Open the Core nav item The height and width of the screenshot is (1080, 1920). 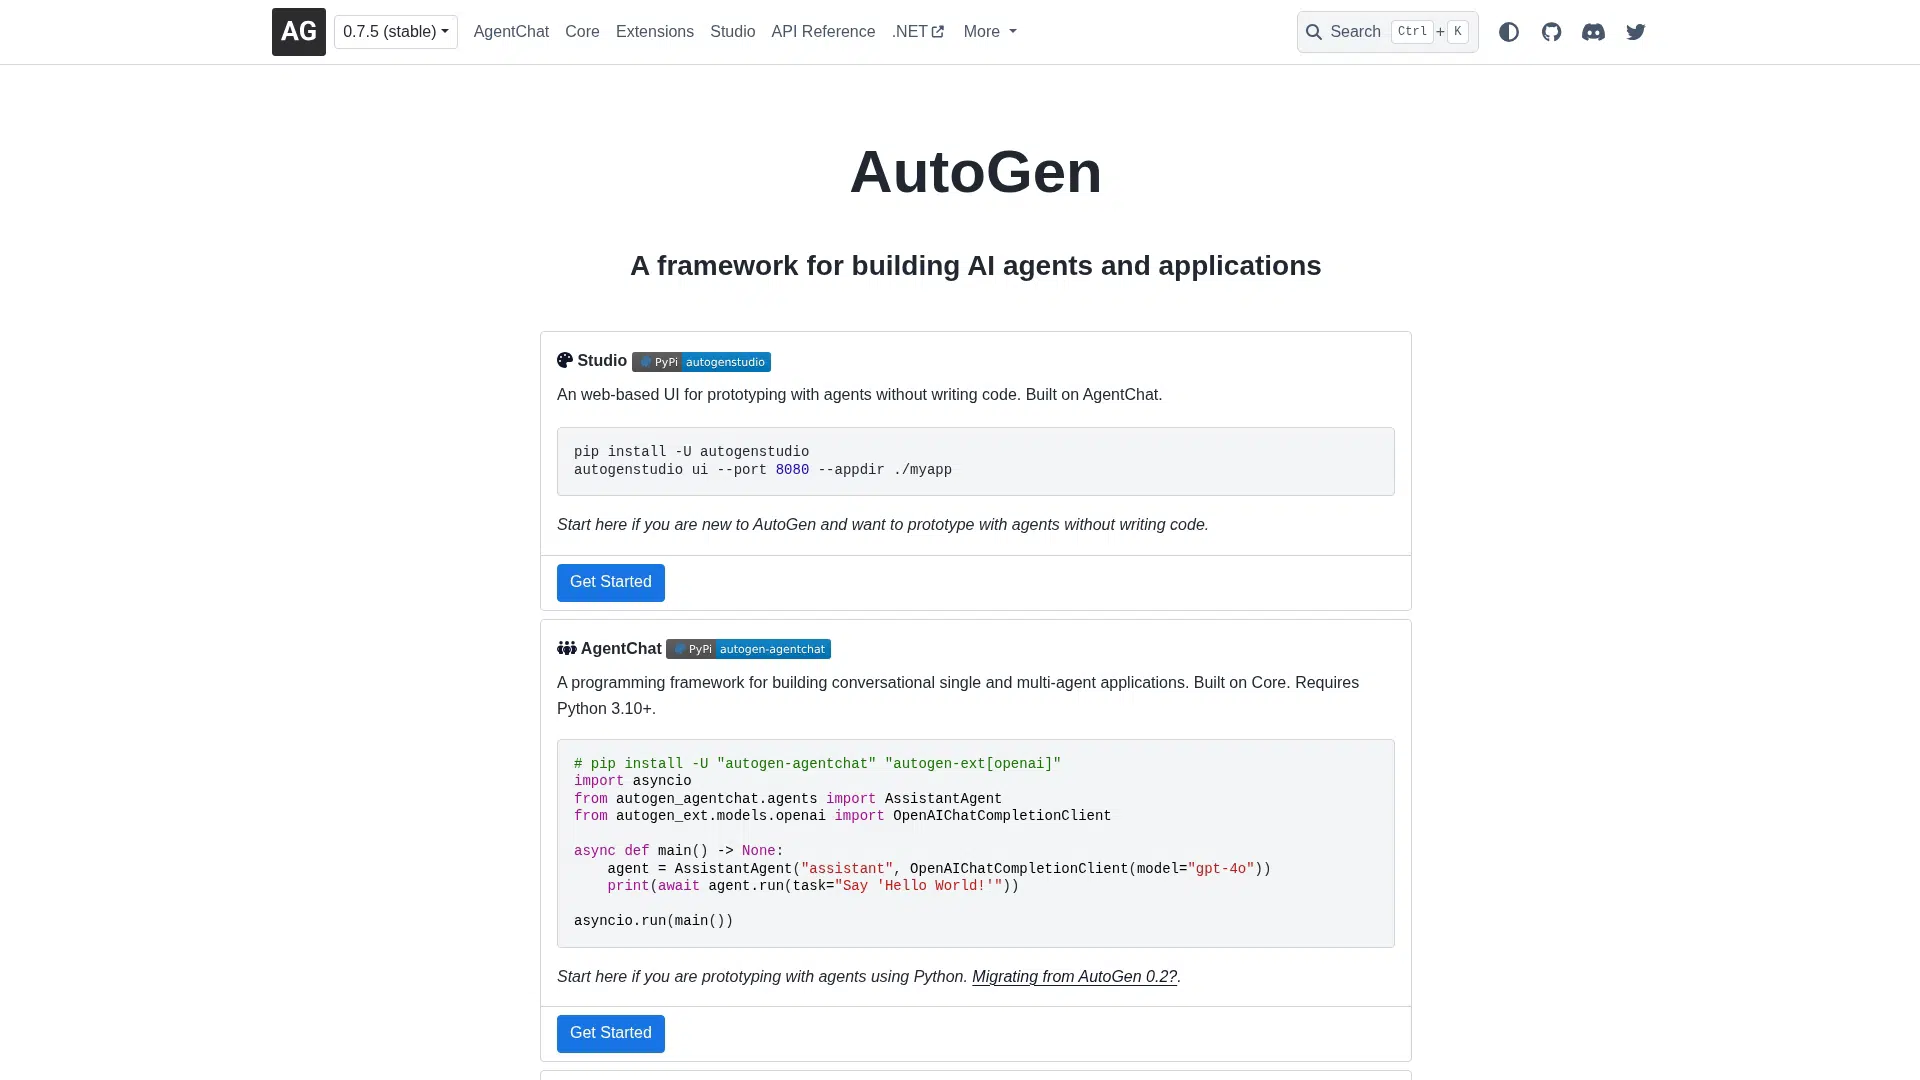[582, 32]
